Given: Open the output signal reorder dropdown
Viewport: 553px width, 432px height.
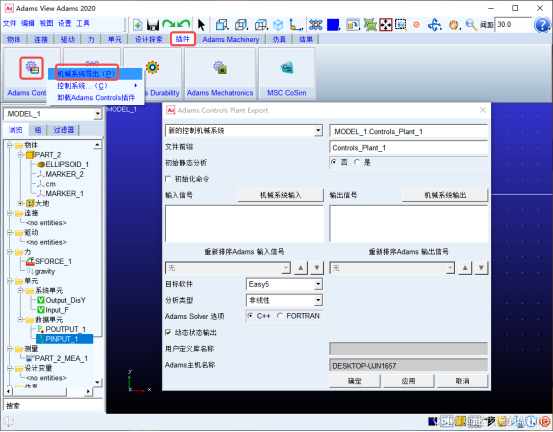Looking at the screenshot, I should pos(392,268).
